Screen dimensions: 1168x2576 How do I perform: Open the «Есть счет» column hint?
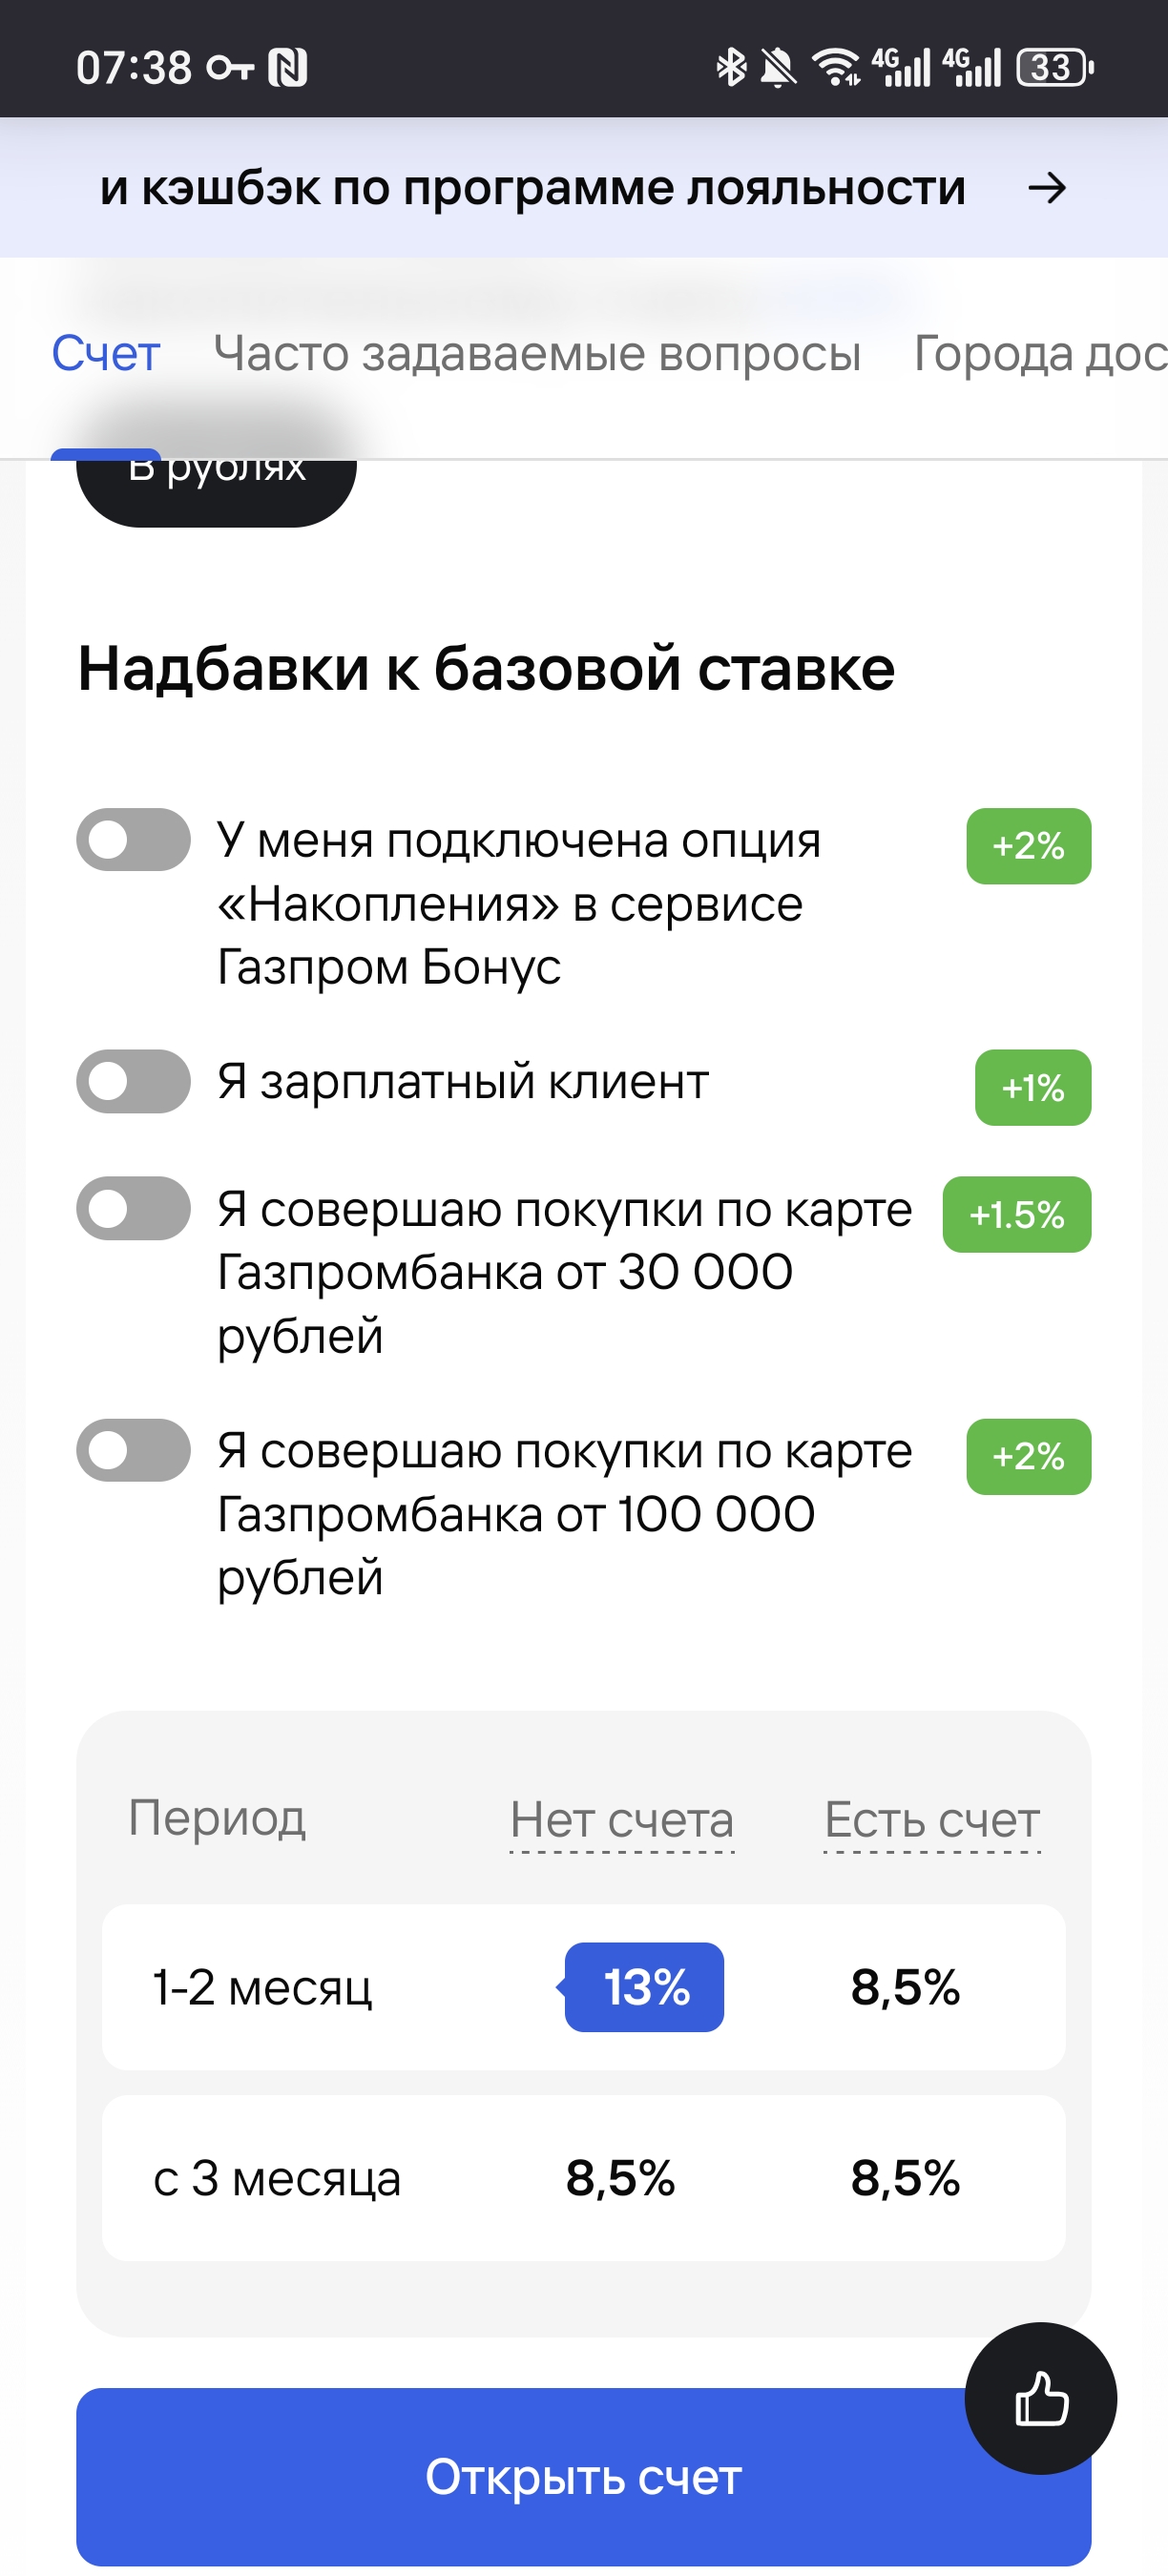point(931,1820)
